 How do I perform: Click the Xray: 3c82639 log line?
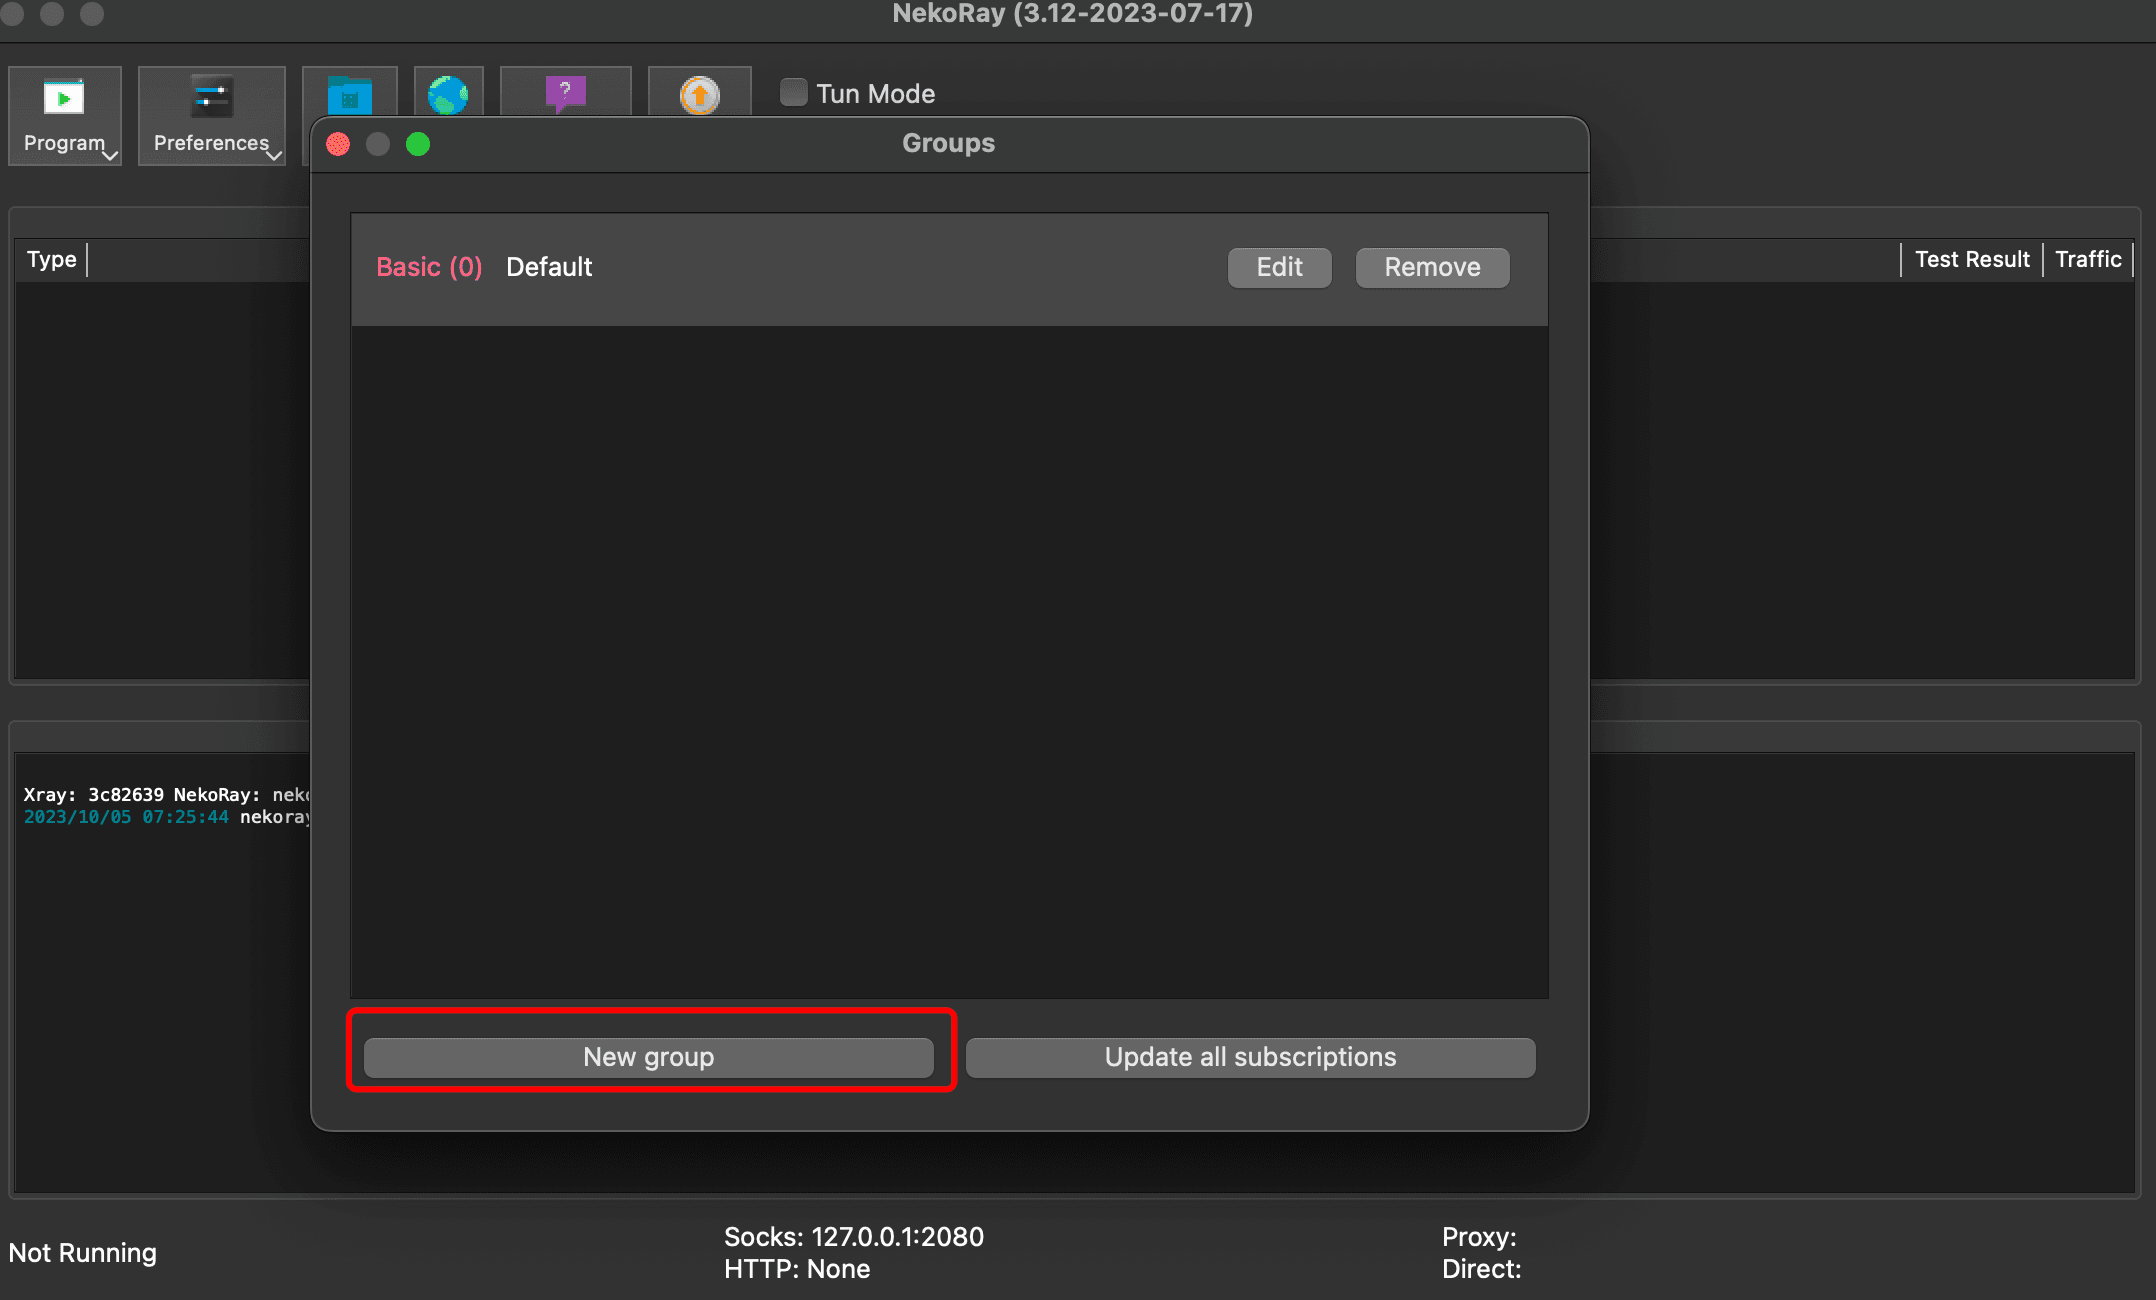click(167, 795)
